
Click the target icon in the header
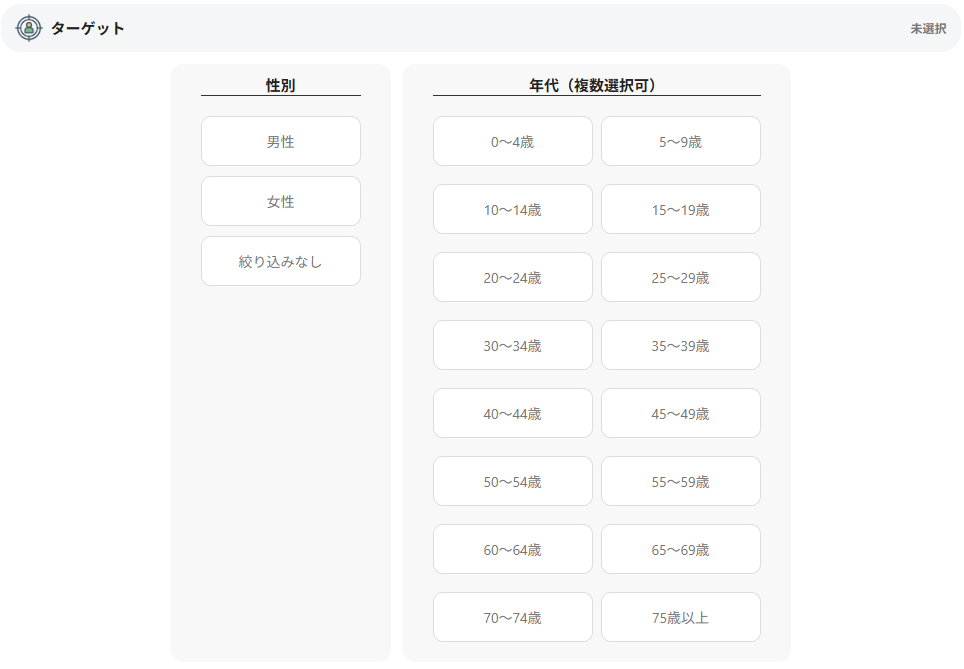point(30,28)
